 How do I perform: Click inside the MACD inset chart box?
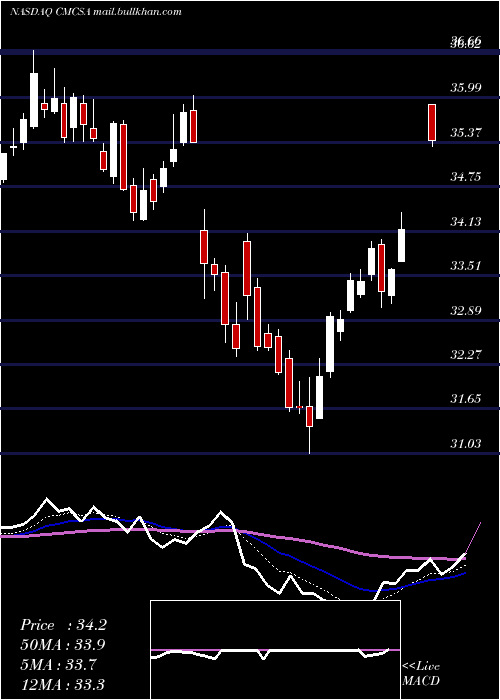point(275,650)
